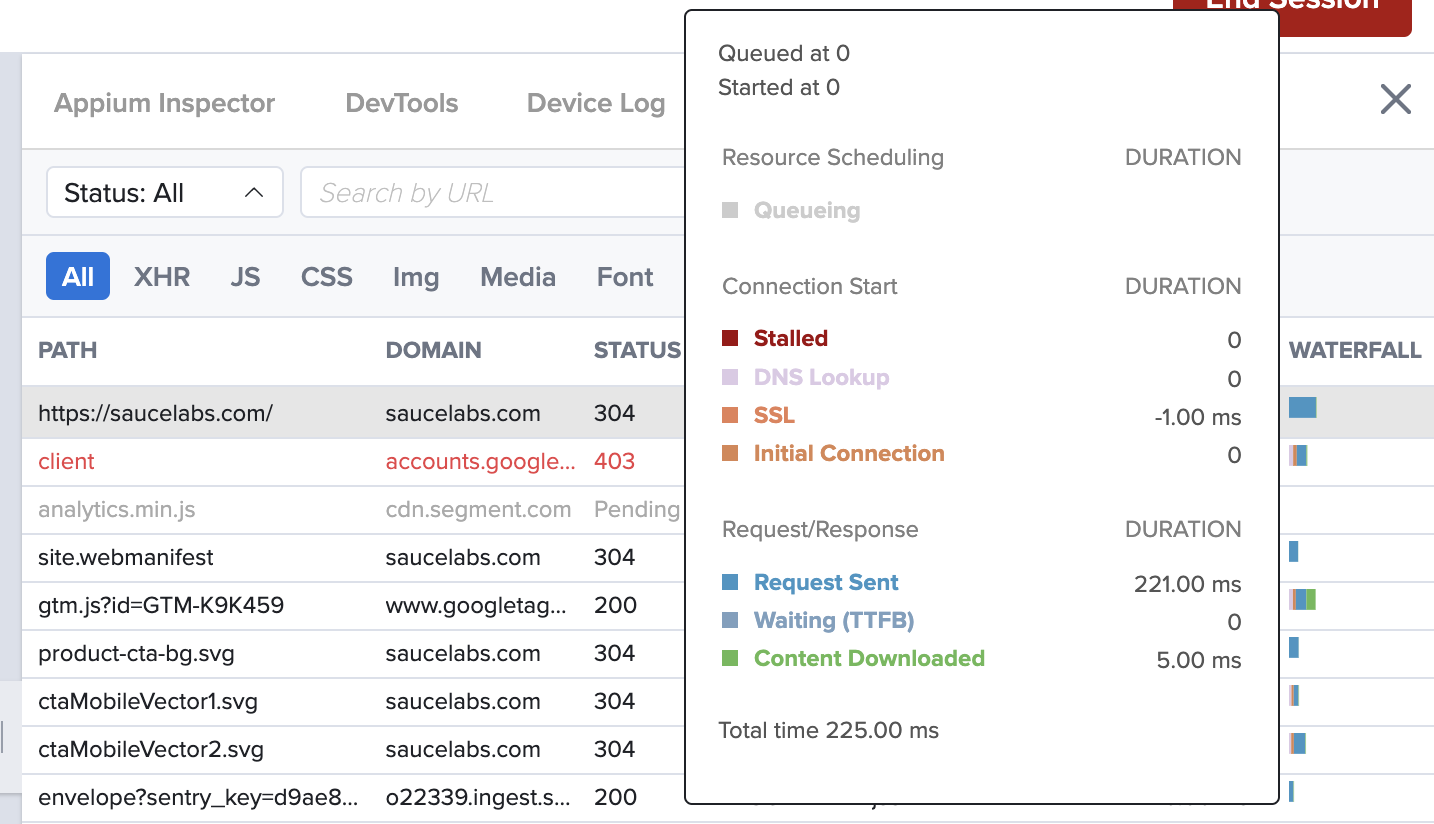Select the Img resource filter

[x=416, y=277]
